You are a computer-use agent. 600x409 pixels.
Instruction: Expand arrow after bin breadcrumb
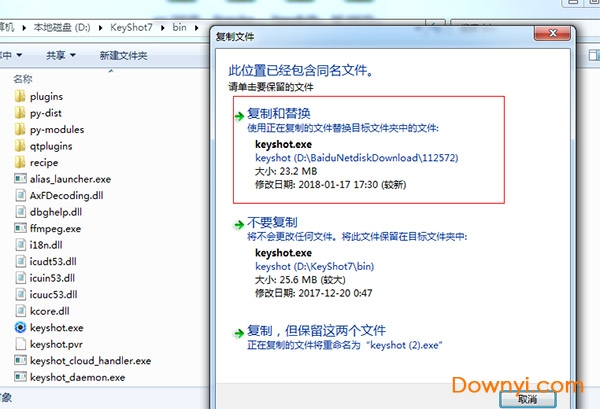(196, 28)
